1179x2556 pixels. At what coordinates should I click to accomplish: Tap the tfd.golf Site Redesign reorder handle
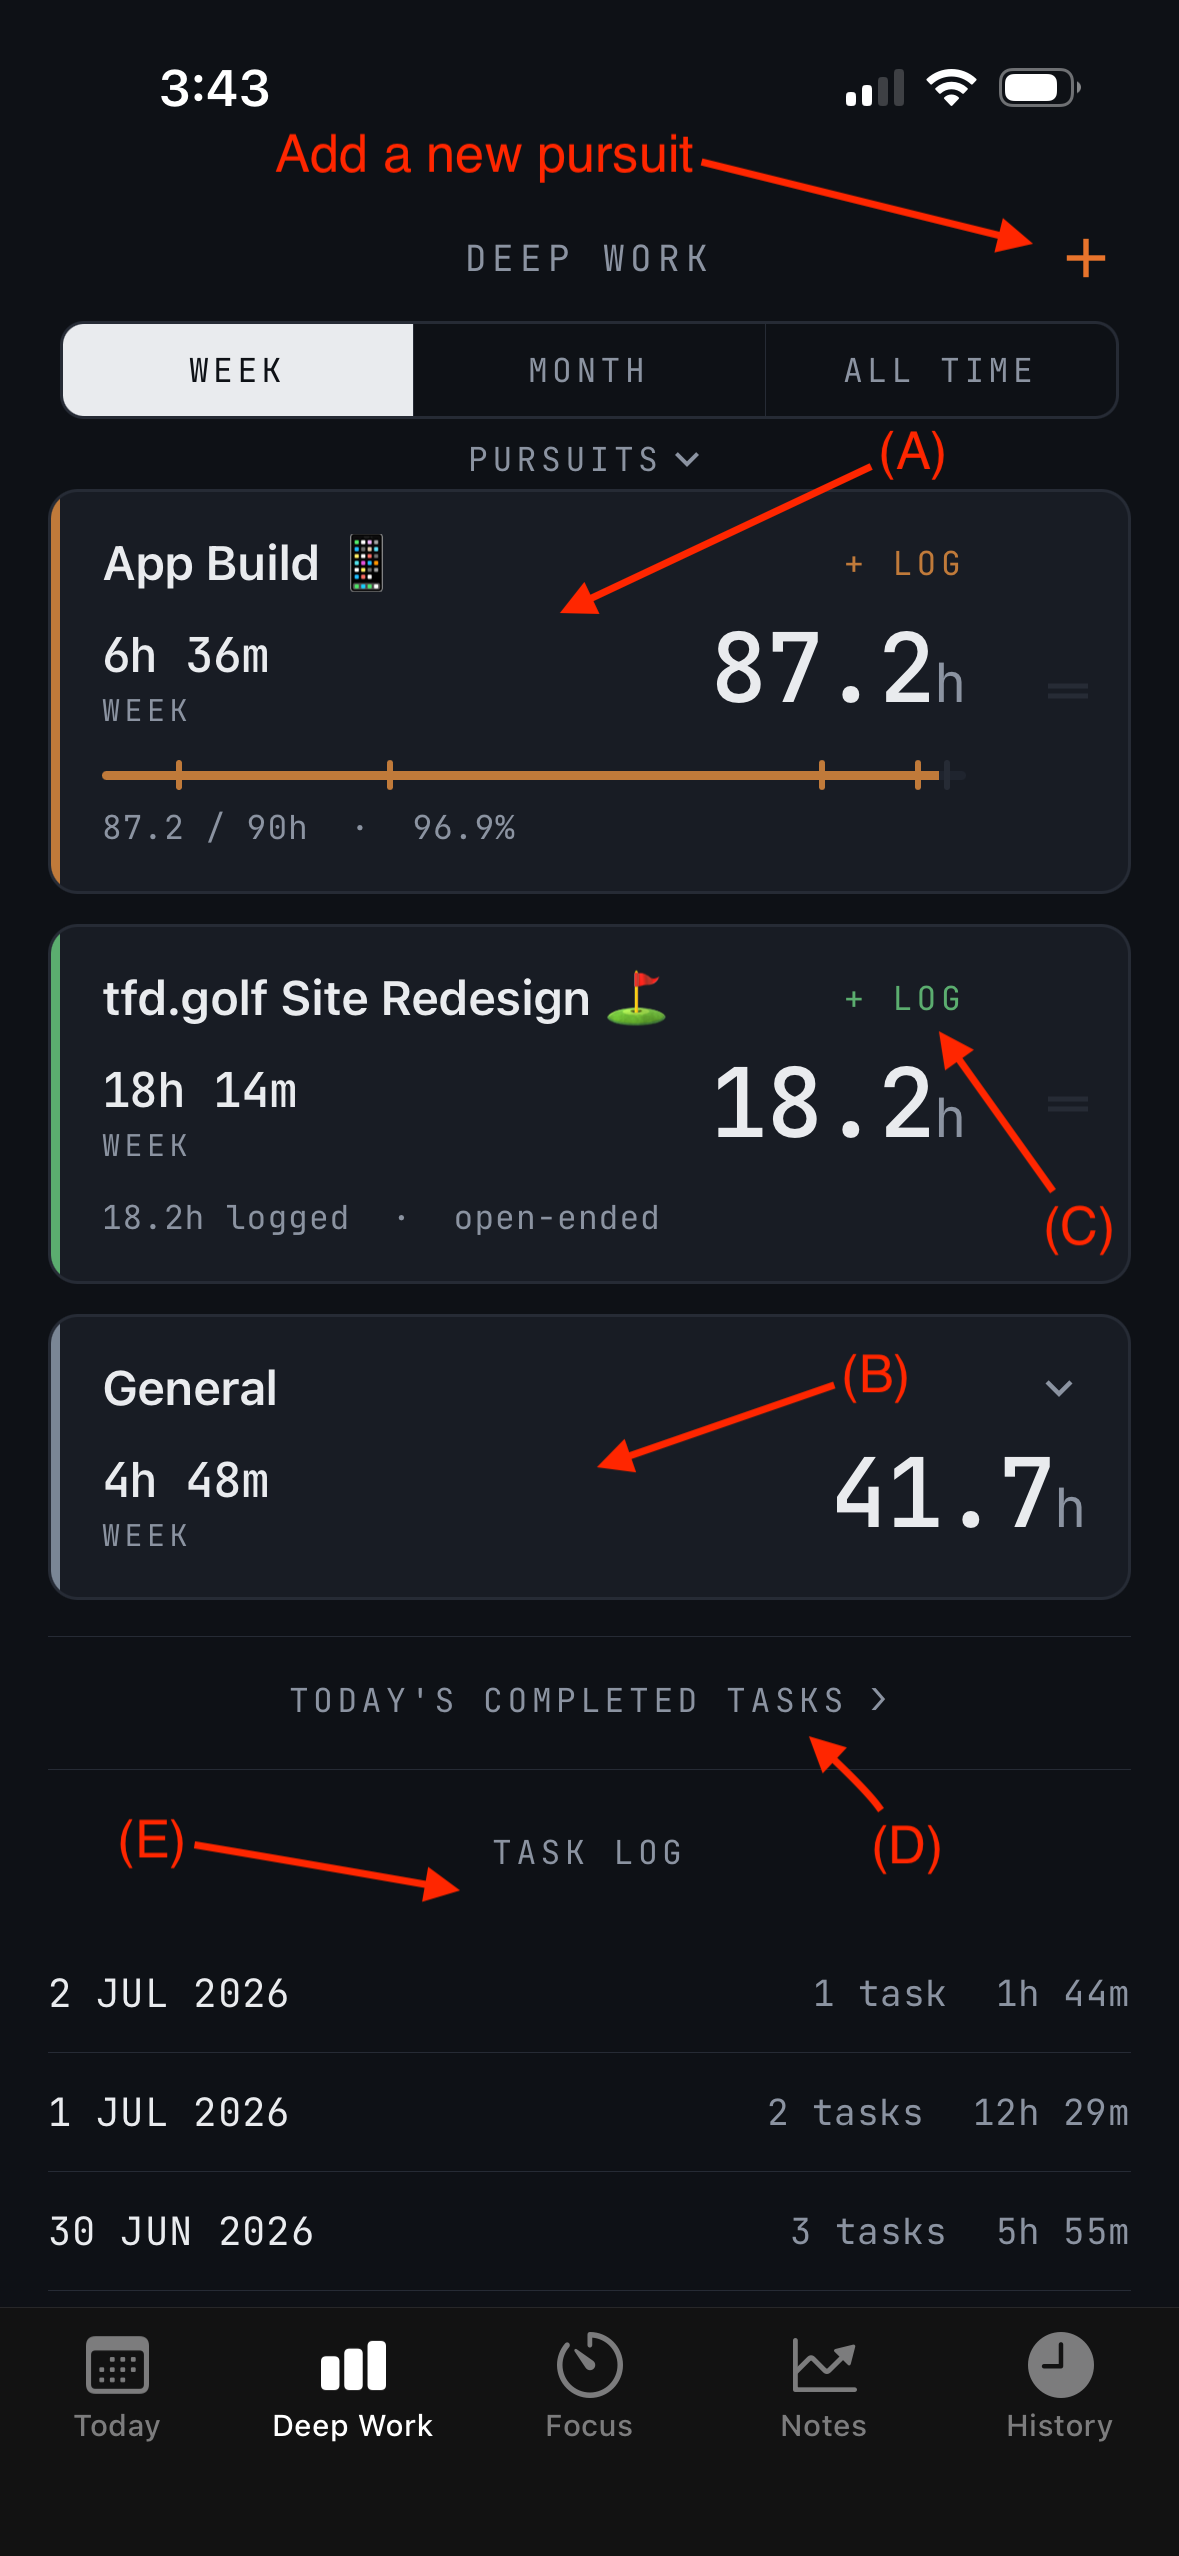point(1067,1104)
